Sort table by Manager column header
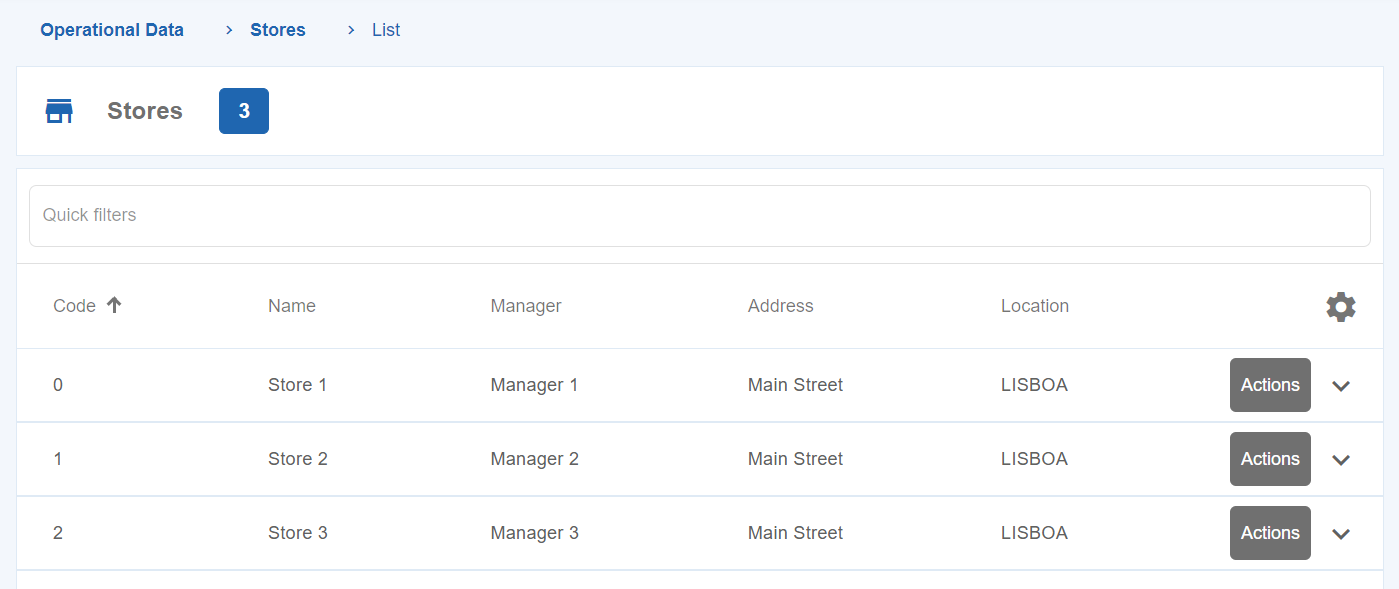The width and height of the screenshot is (1399, 589). 525,306
